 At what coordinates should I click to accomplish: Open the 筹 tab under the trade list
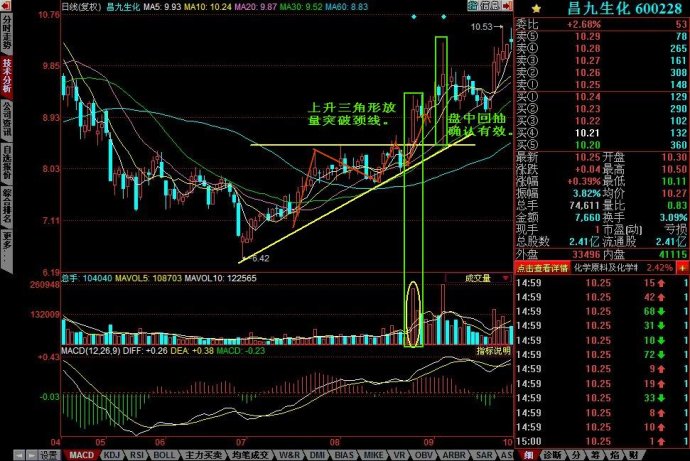tap(595, 455)
